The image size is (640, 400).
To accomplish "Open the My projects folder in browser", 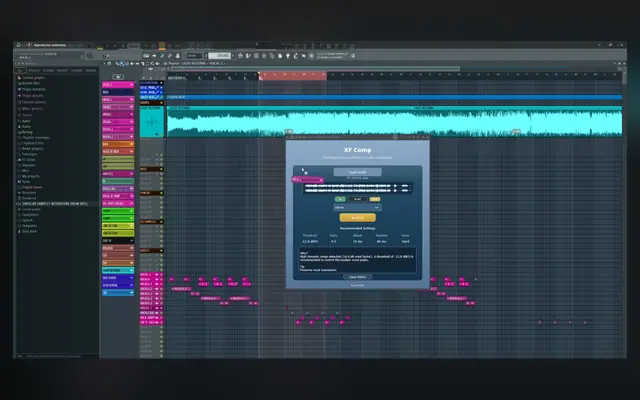I will pyautogui.click(x=29, y=176).
